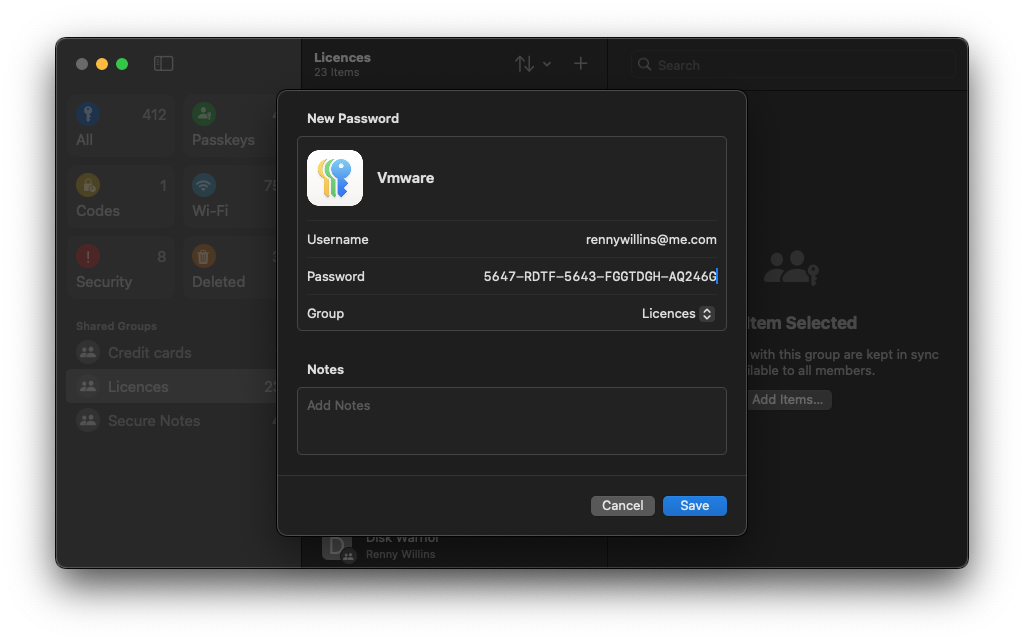The width and height of the screenshot is (1024, 642).
Task: Open the sort order menu
Action: (x=532, y=64)
